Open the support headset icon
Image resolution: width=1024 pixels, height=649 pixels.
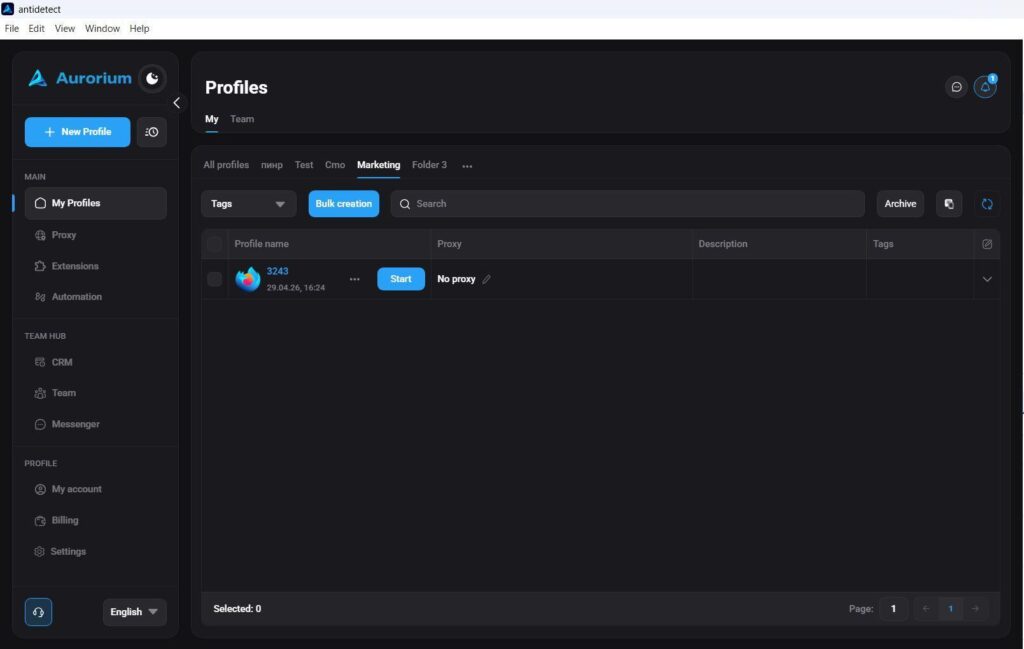[x=39, y=612]
